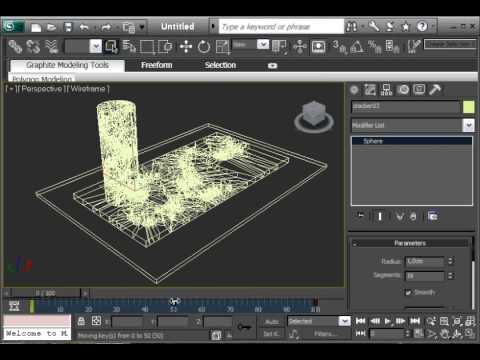Open Select by Name dialog

pyautogui.click(x=129, y=47)
